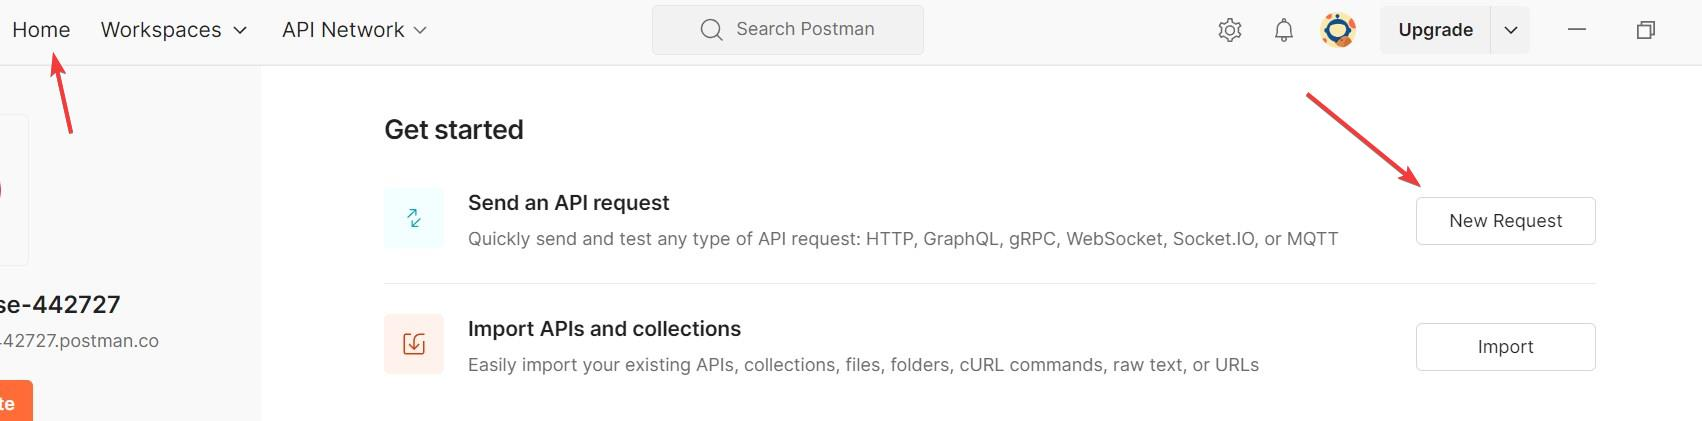This screenshot has width=1702, height=421.
Task: Go to the Home tab
Action: tap(41, 30)
